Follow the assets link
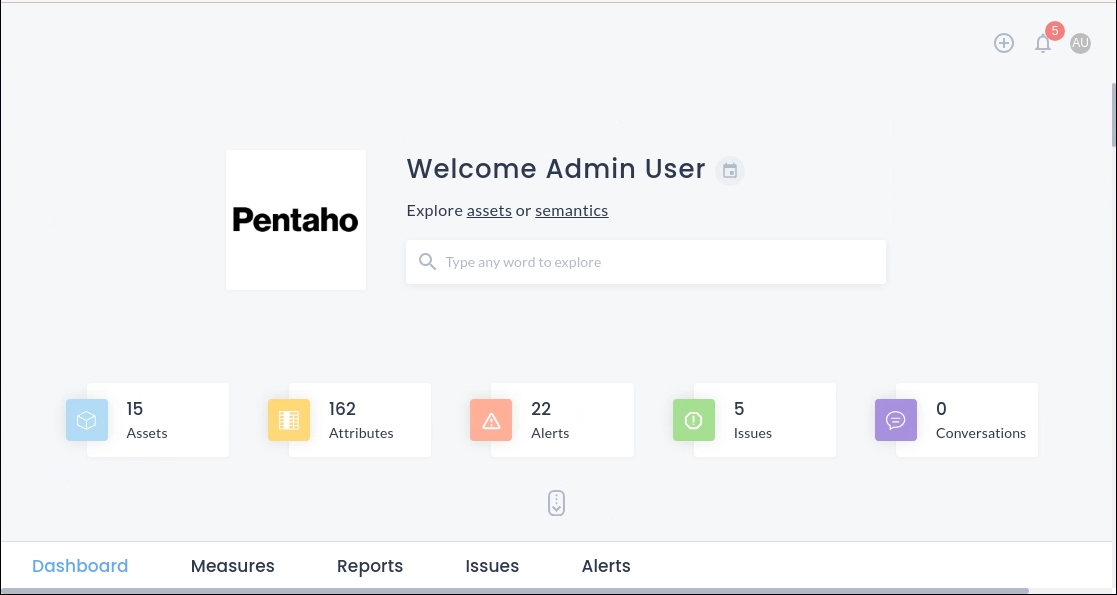Image resolution: width=1117 pixels, height=595 pixels. point(489,211)
